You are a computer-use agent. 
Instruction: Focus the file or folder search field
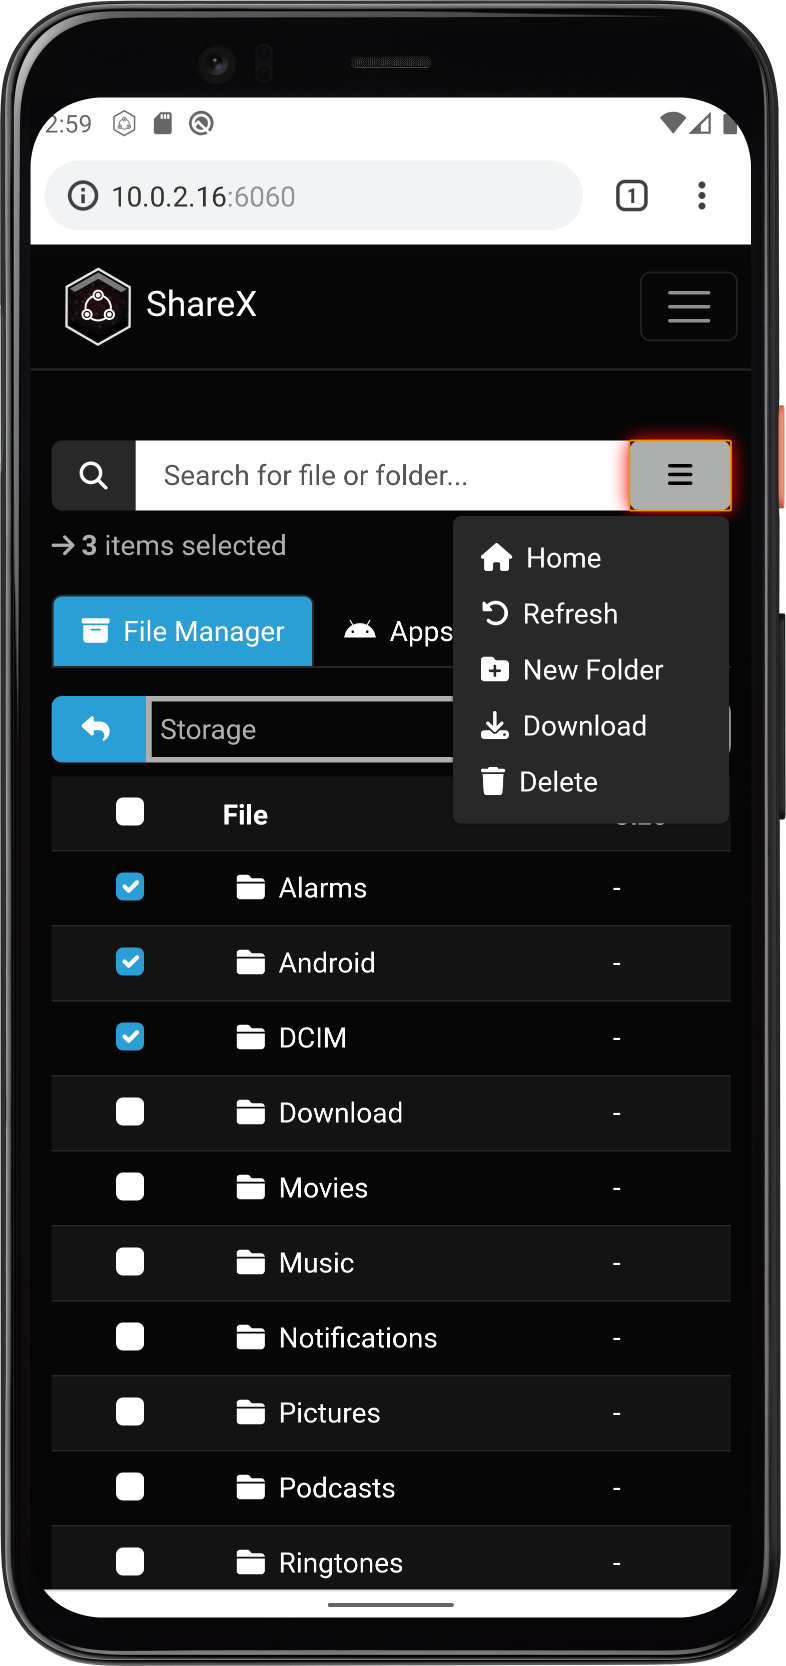pyautogui.click(x=380, y=476)
